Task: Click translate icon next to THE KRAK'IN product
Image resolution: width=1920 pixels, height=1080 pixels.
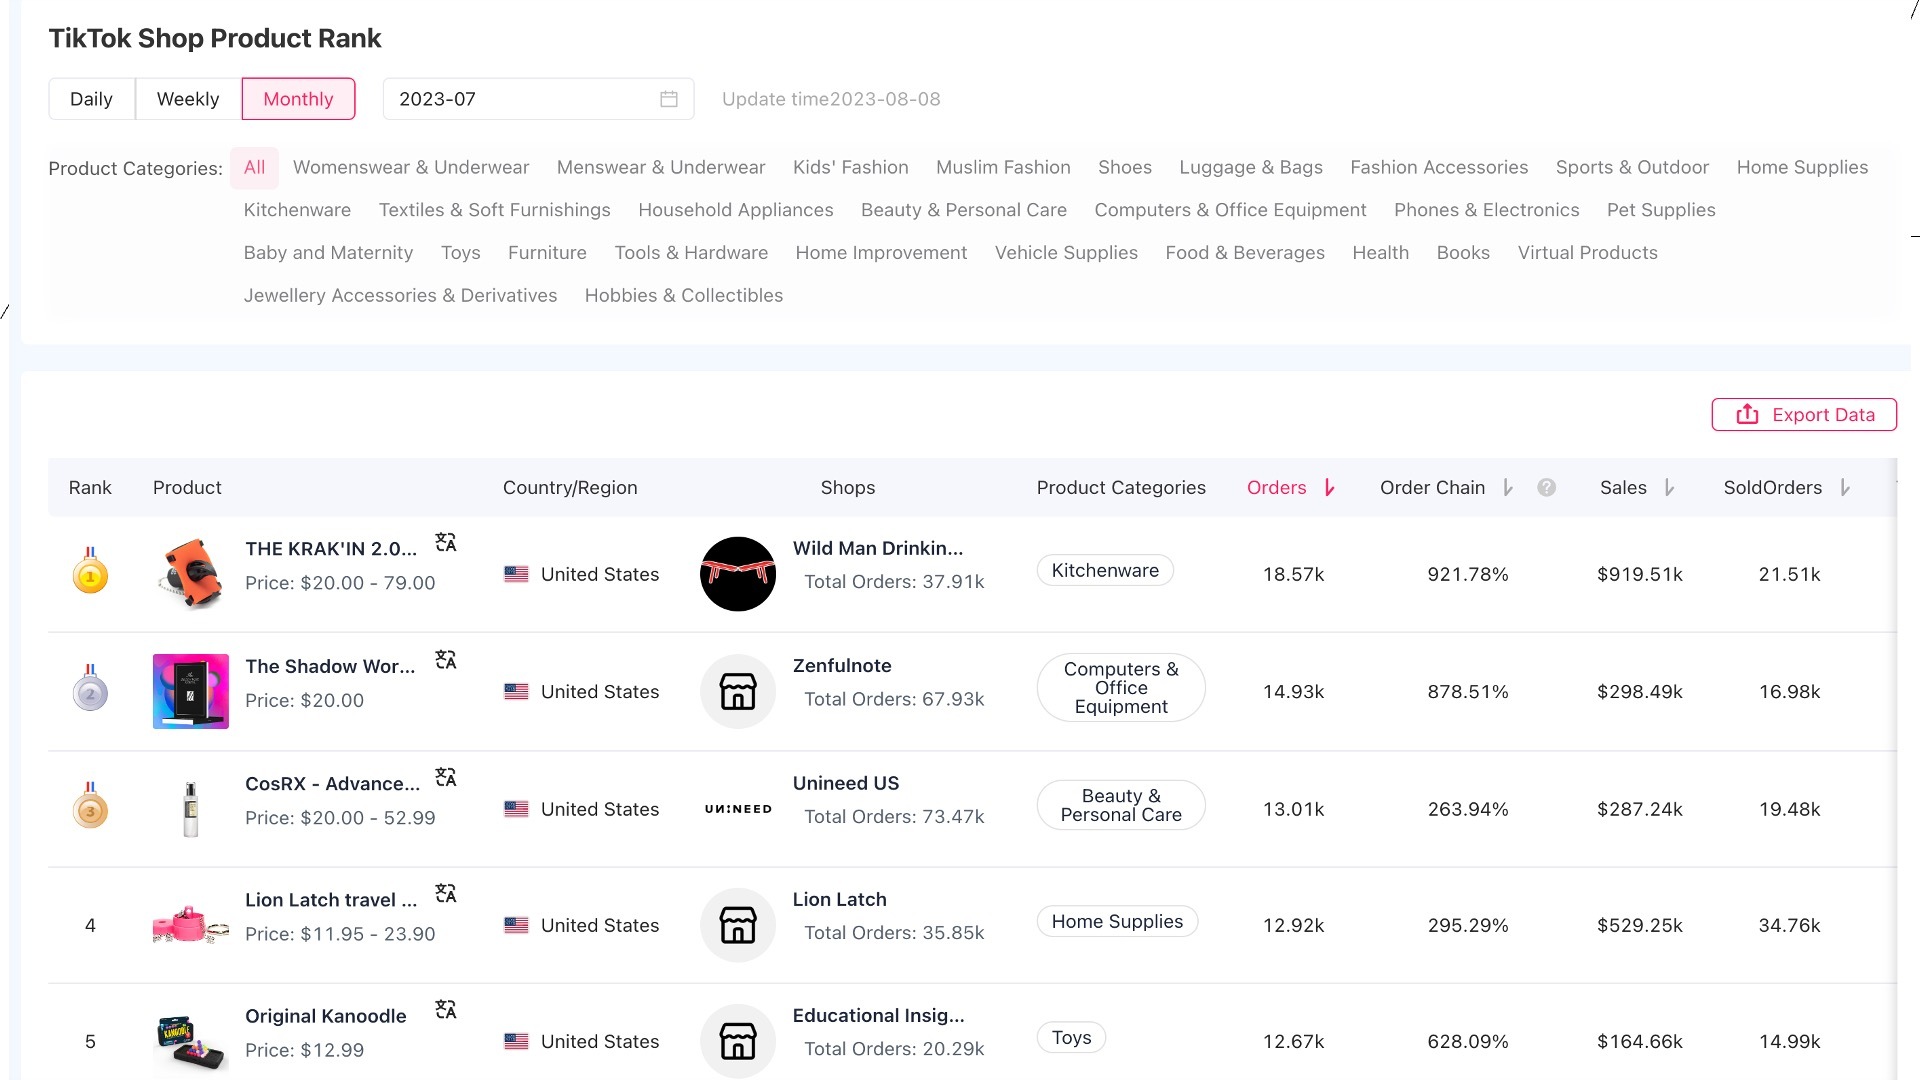Action: [x=446, y=543]
